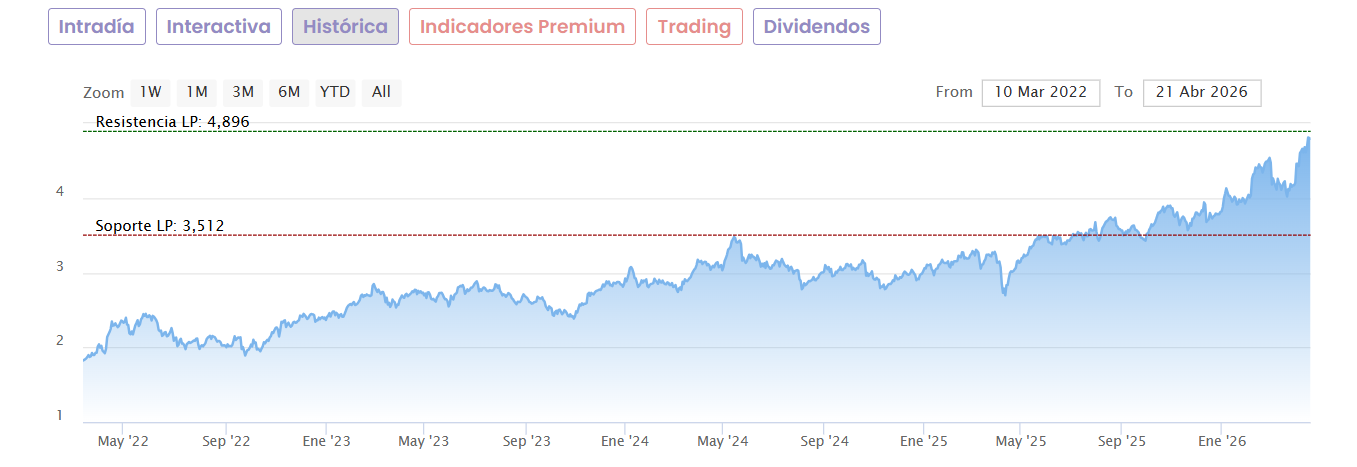Select the Histórica tab

click(x=345, y=27)
